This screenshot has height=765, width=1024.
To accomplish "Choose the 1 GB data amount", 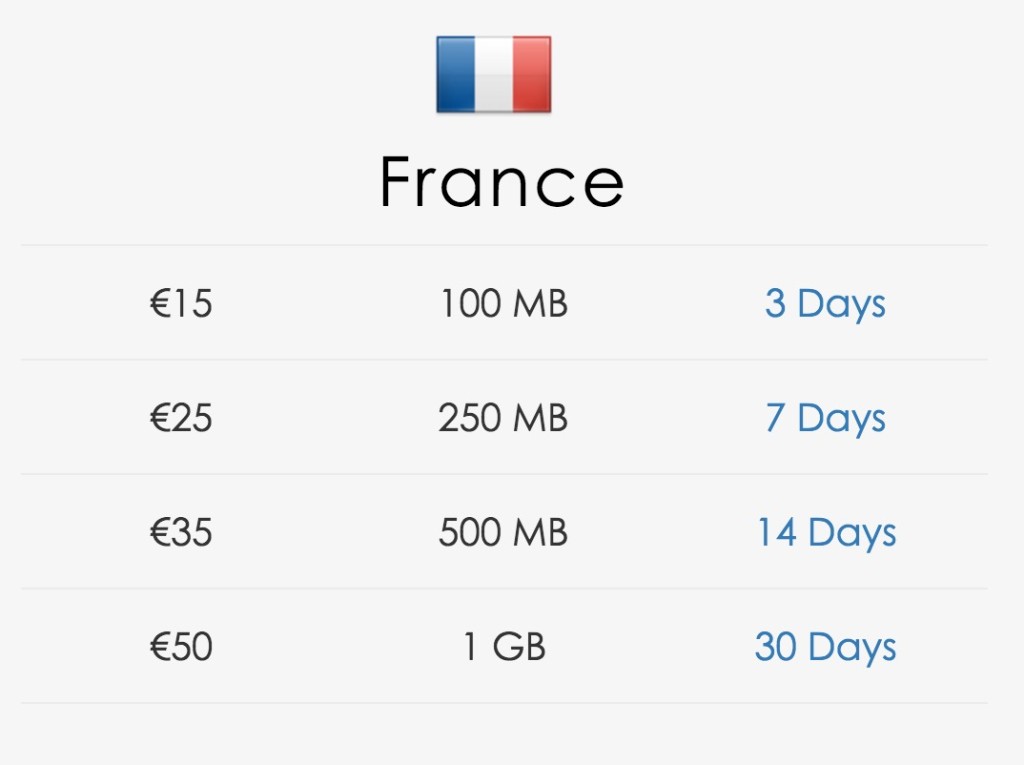I will coord(504,647).
